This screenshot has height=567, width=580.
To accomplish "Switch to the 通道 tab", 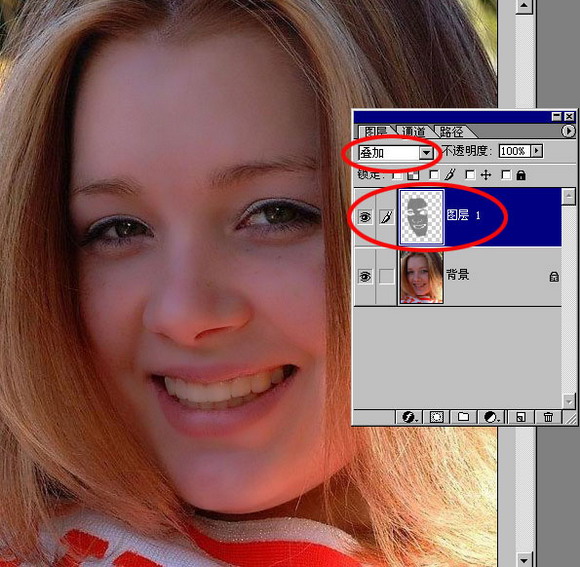I will tap(414, 131).
